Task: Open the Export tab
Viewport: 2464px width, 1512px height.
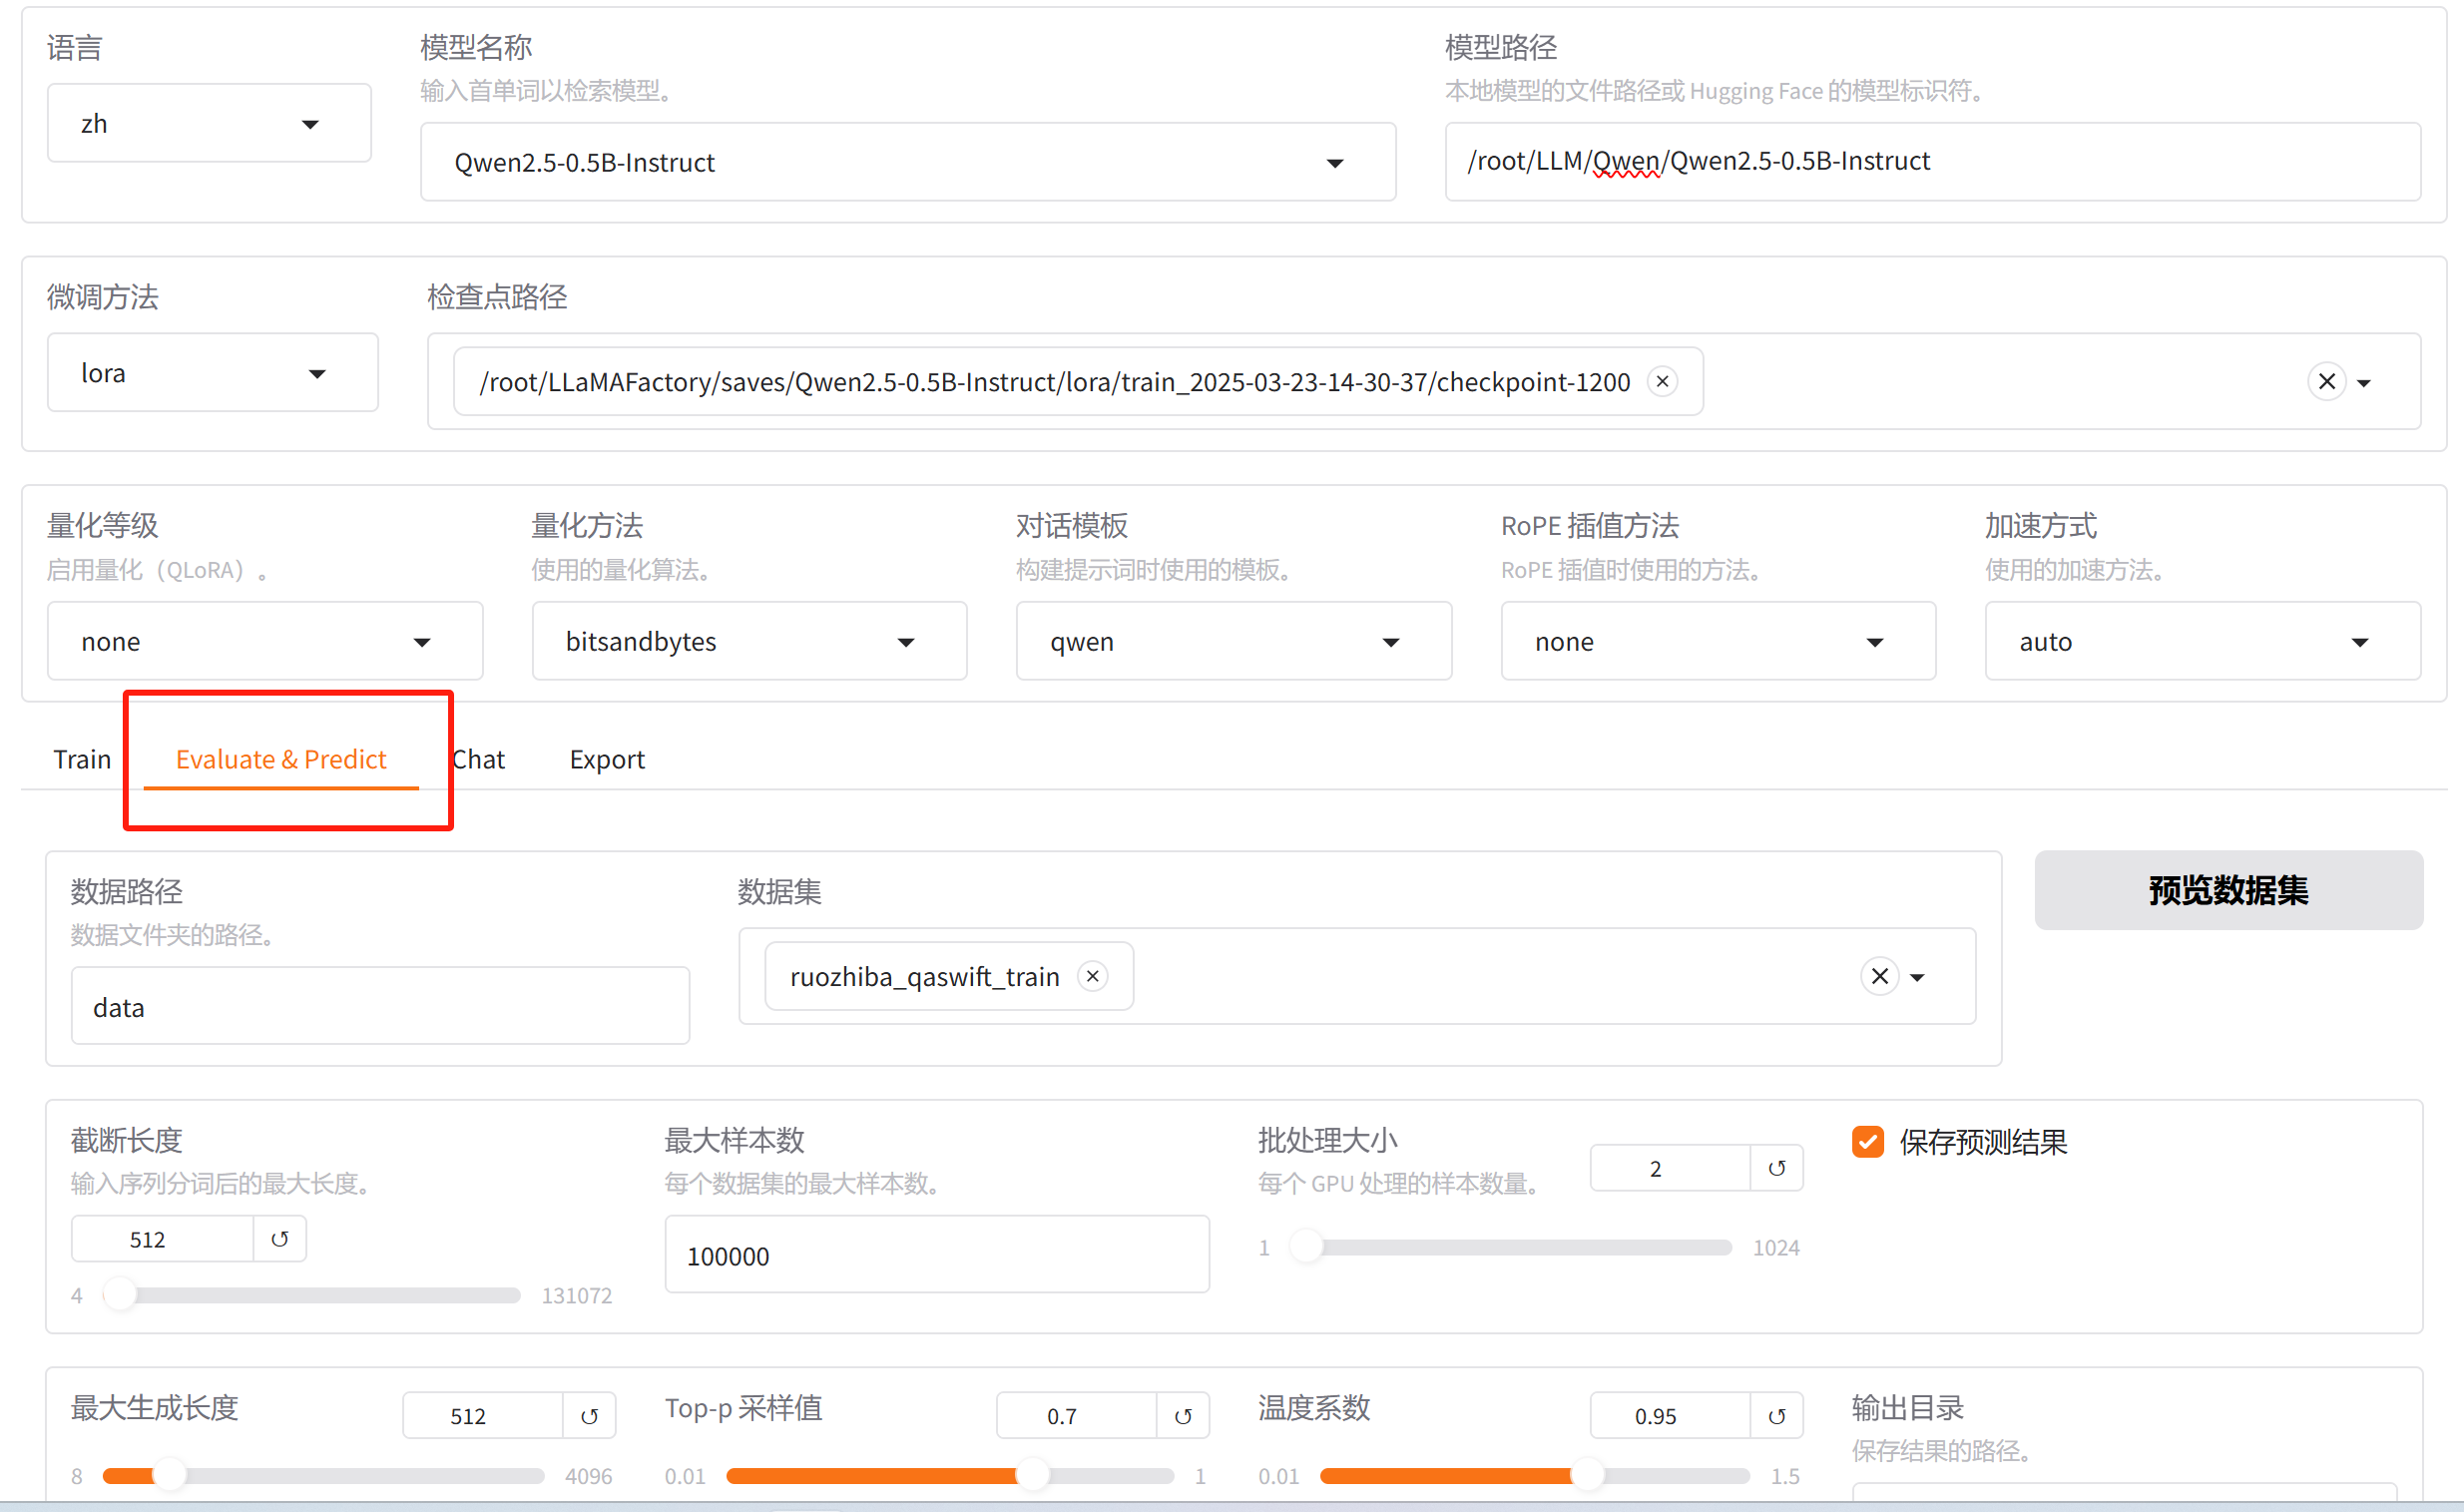Action: (x=607, y=759)
